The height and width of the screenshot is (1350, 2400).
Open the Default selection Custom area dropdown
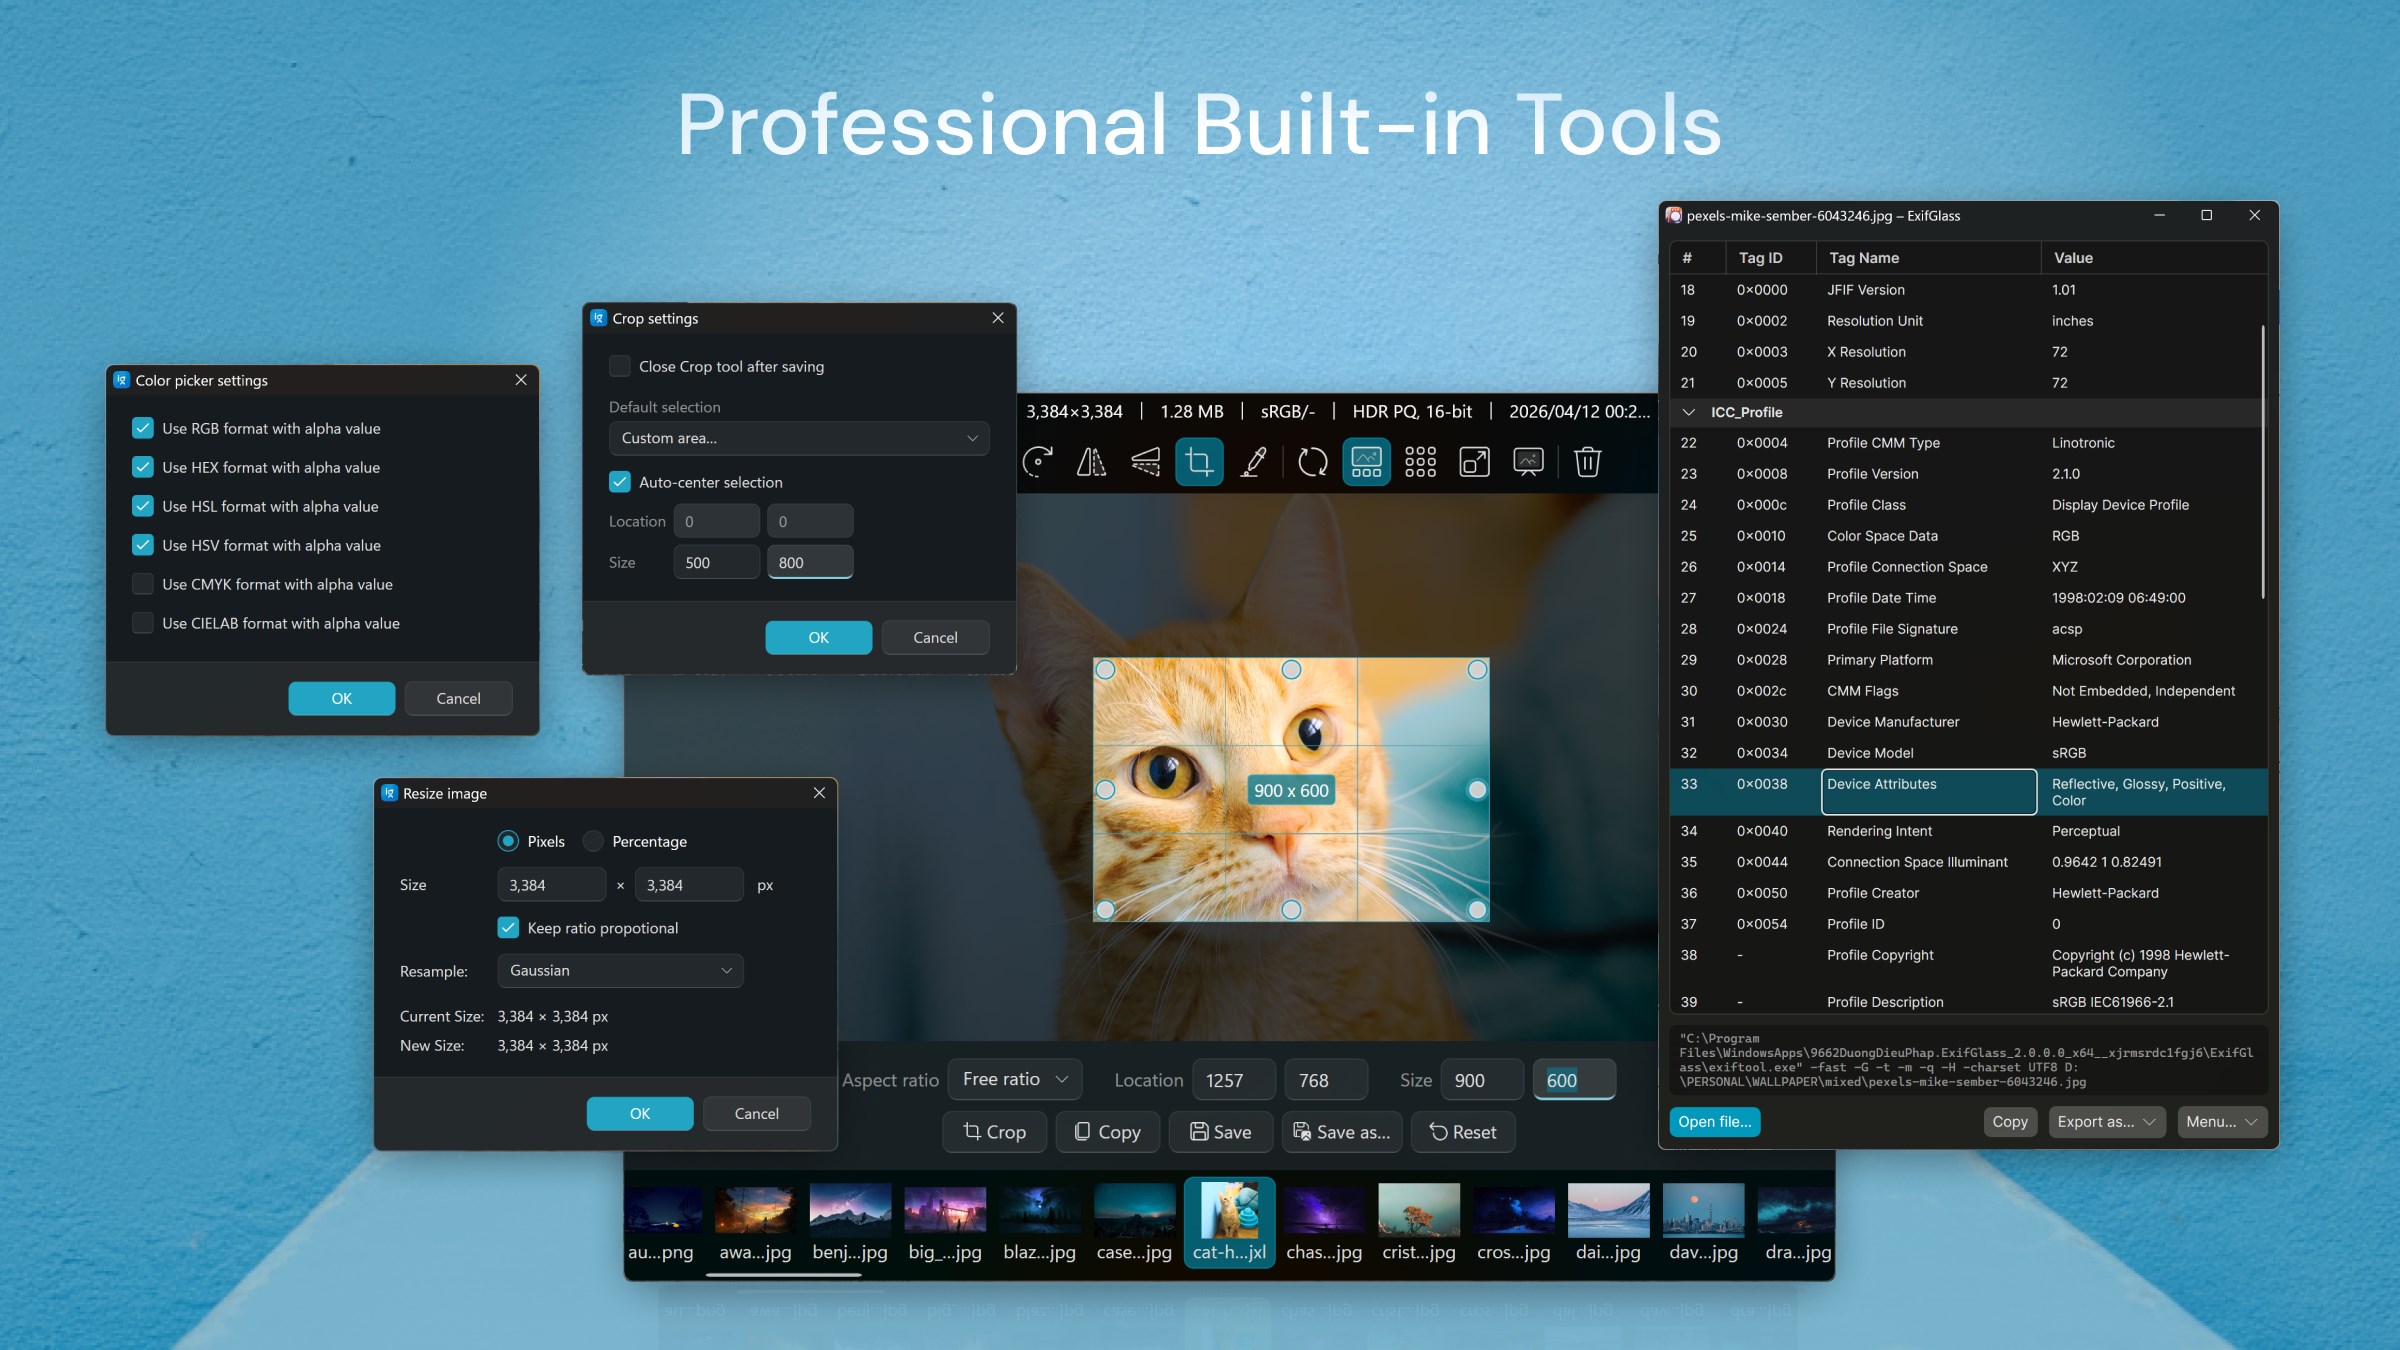[x=799, y=438]
